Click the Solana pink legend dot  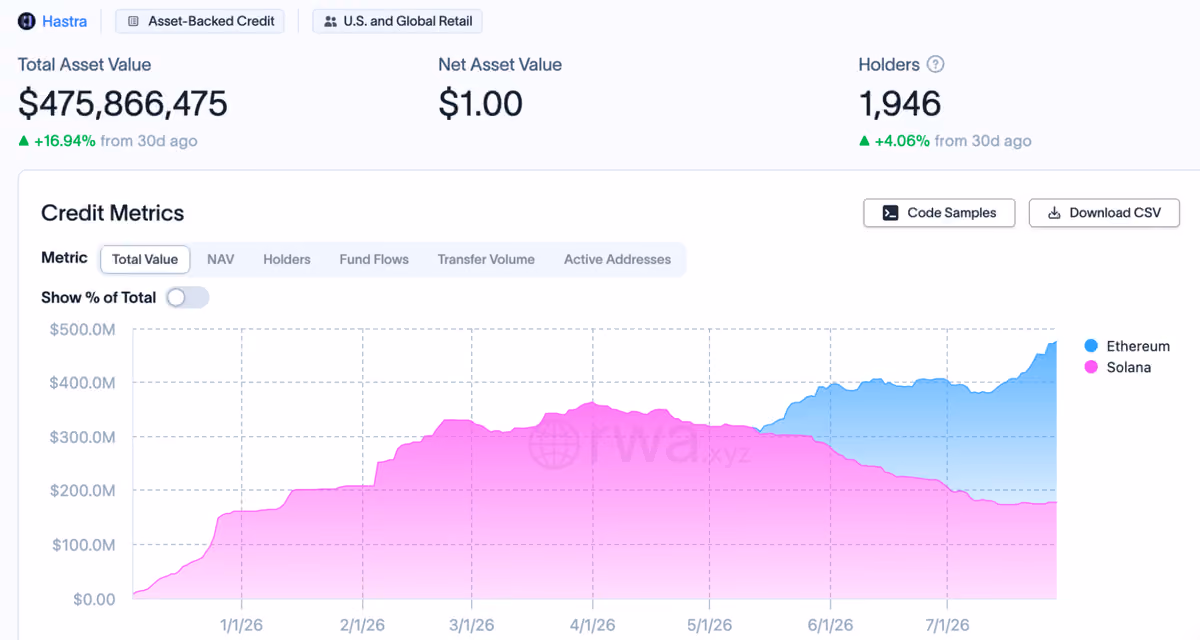tap(1091, 367)
